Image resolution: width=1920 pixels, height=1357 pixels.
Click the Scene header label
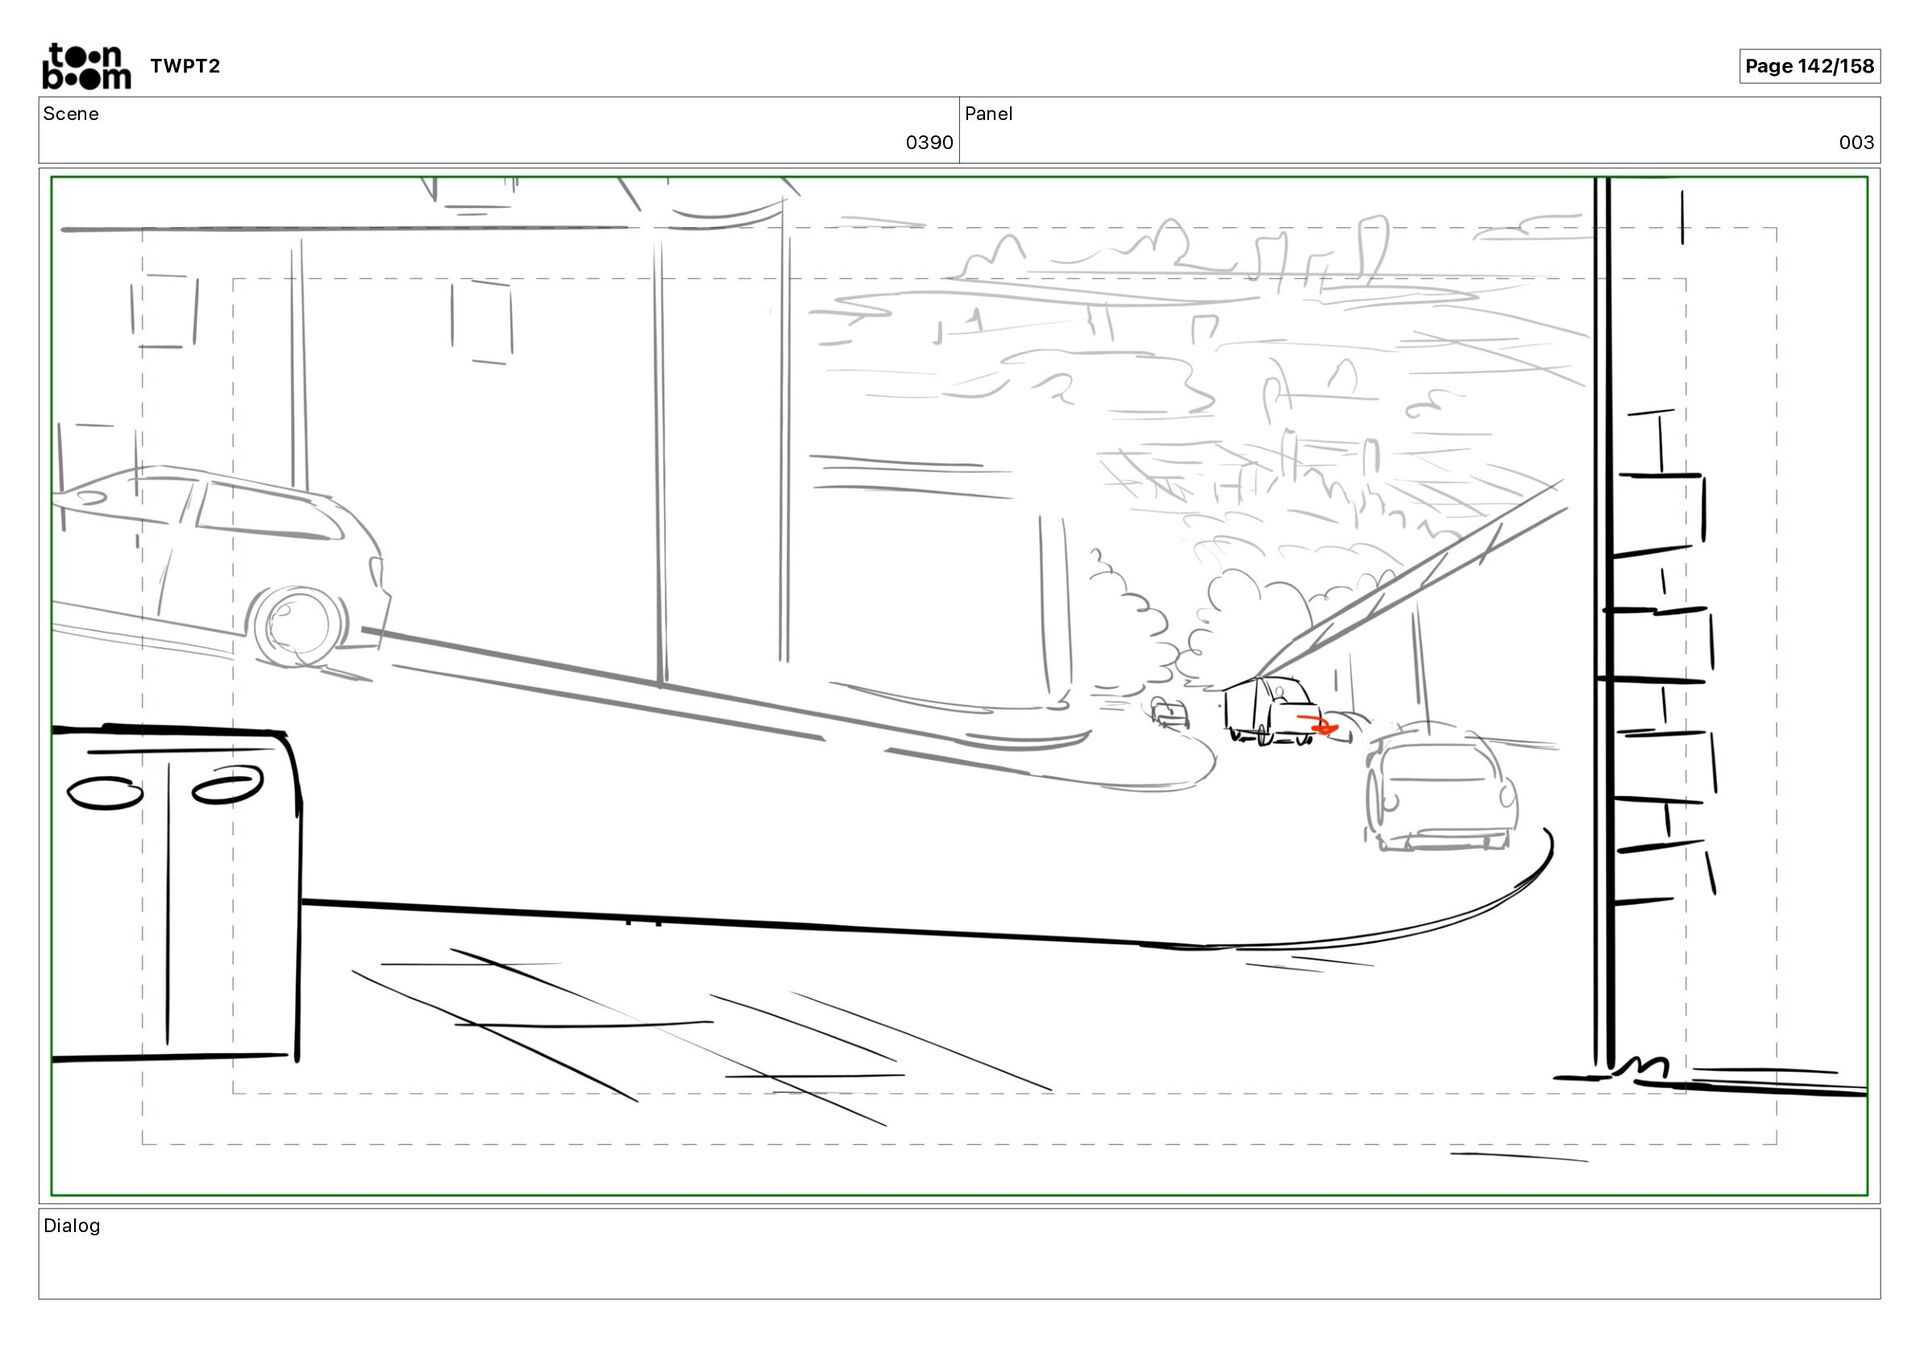71,114
